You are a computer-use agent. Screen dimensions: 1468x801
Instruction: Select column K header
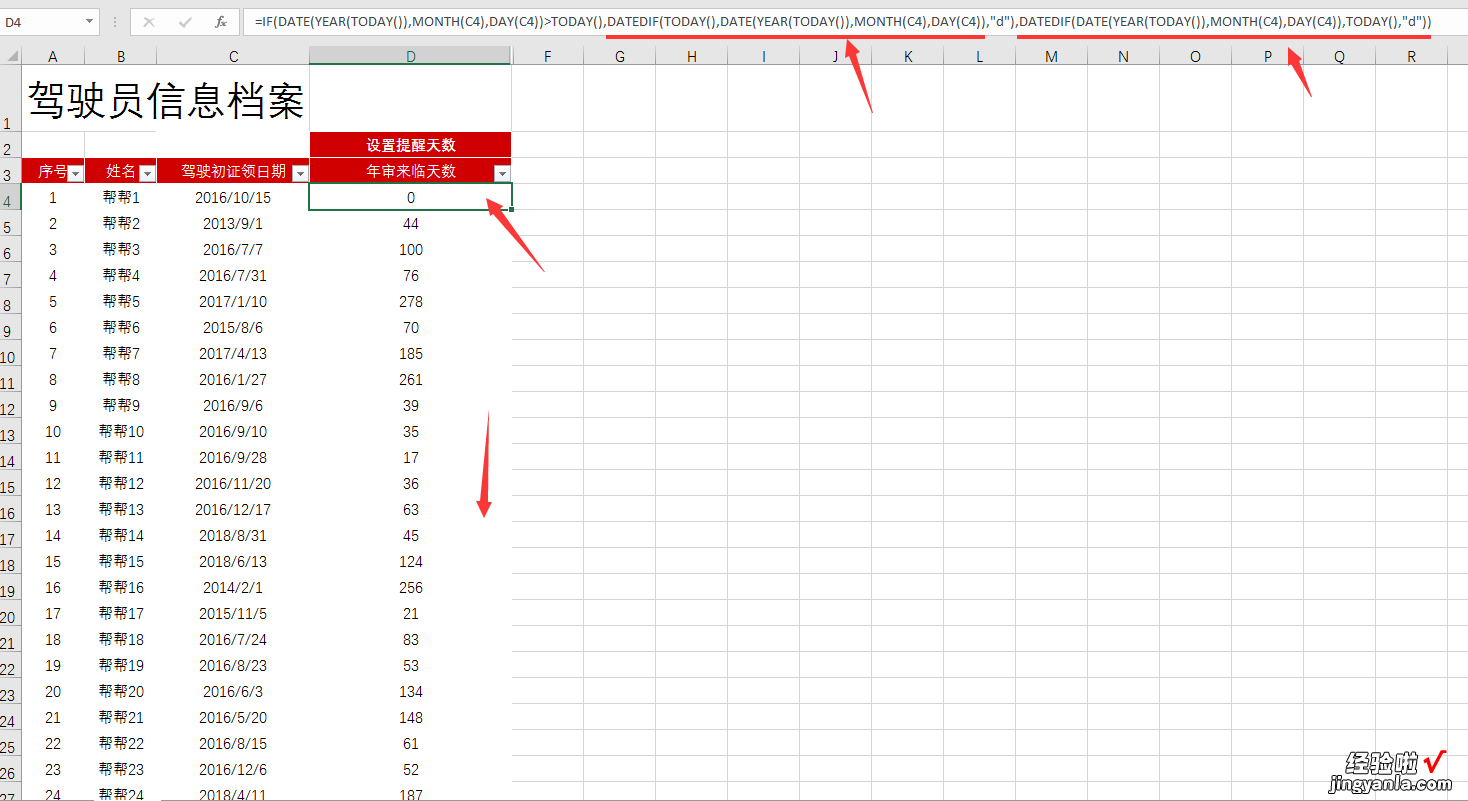click(x=908, y=56)
